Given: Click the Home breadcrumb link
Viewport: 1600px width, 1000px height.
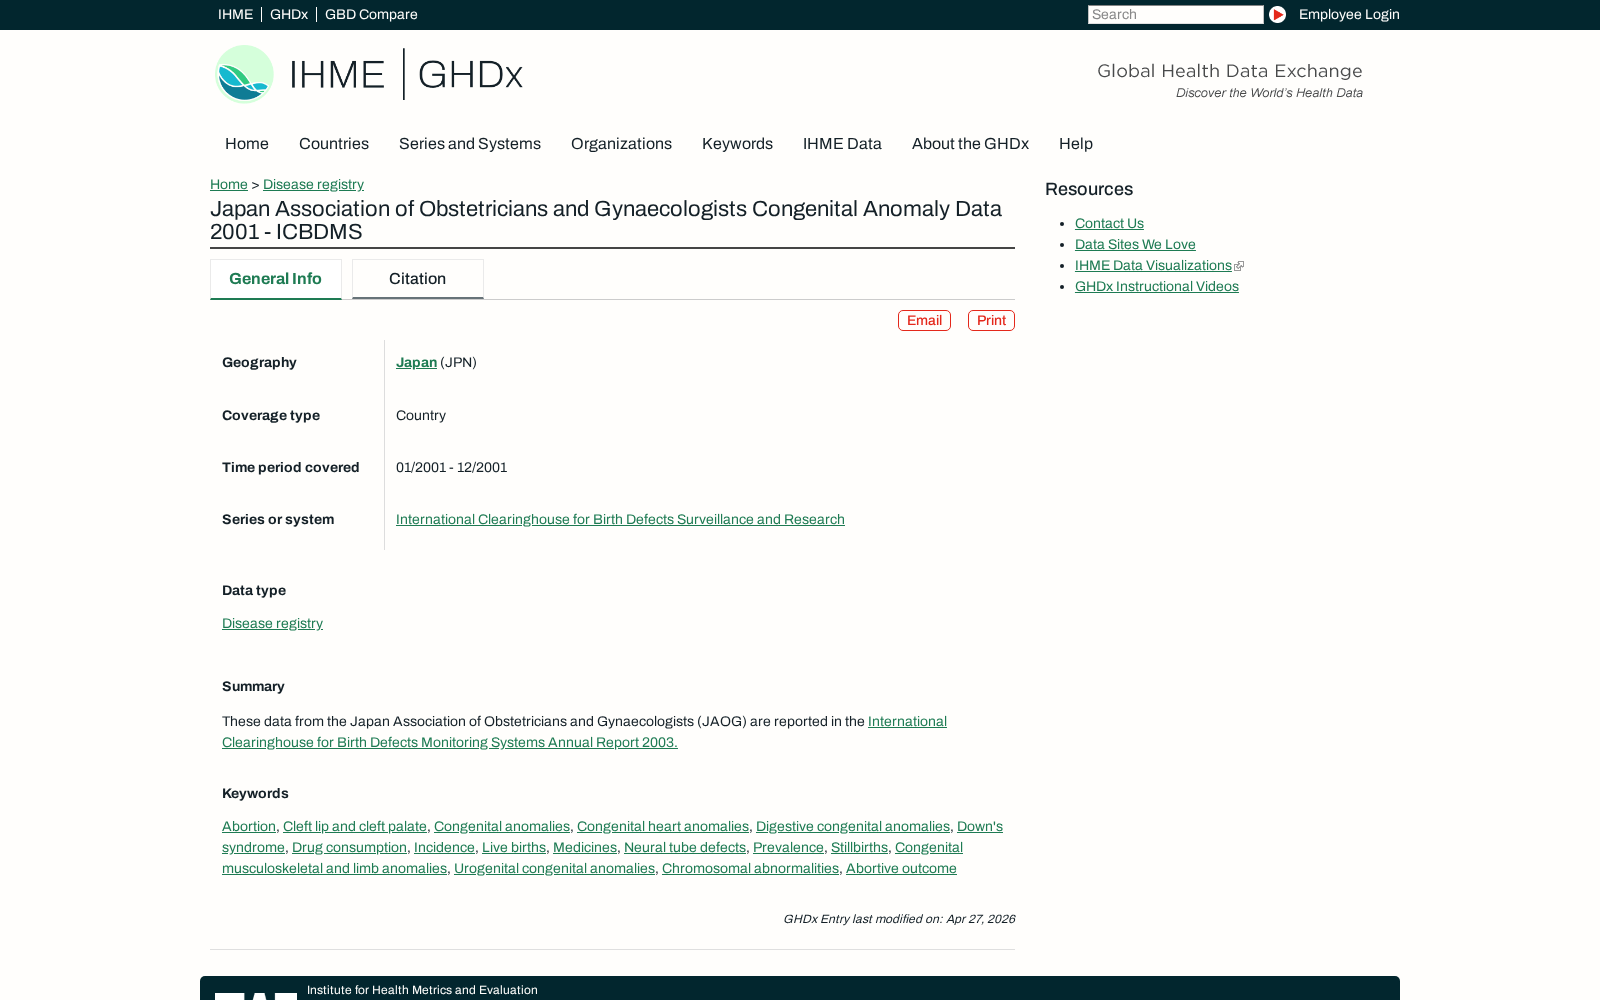Looking at the screenshot, I should (x=229, y=184).
